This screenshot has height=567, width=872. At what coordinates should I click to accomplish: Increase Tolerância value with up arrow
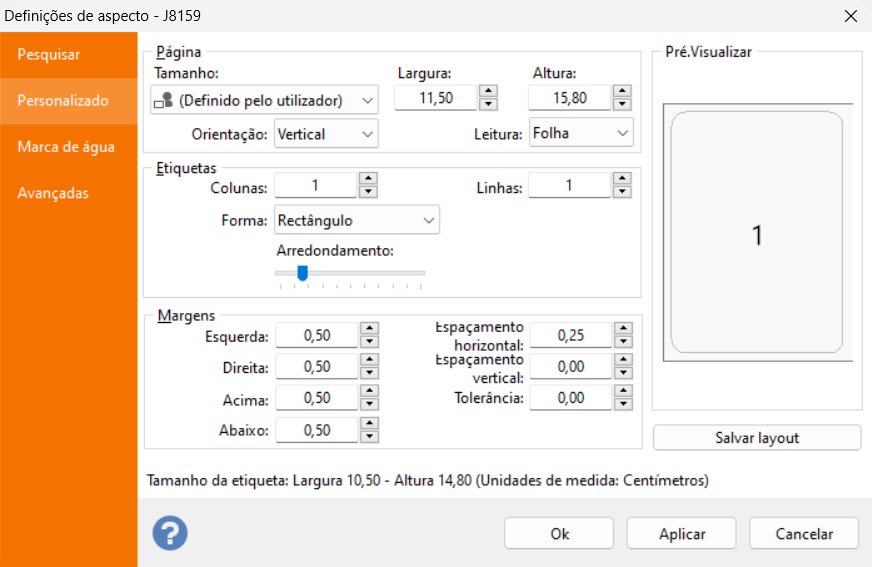[x=623, y=391]
